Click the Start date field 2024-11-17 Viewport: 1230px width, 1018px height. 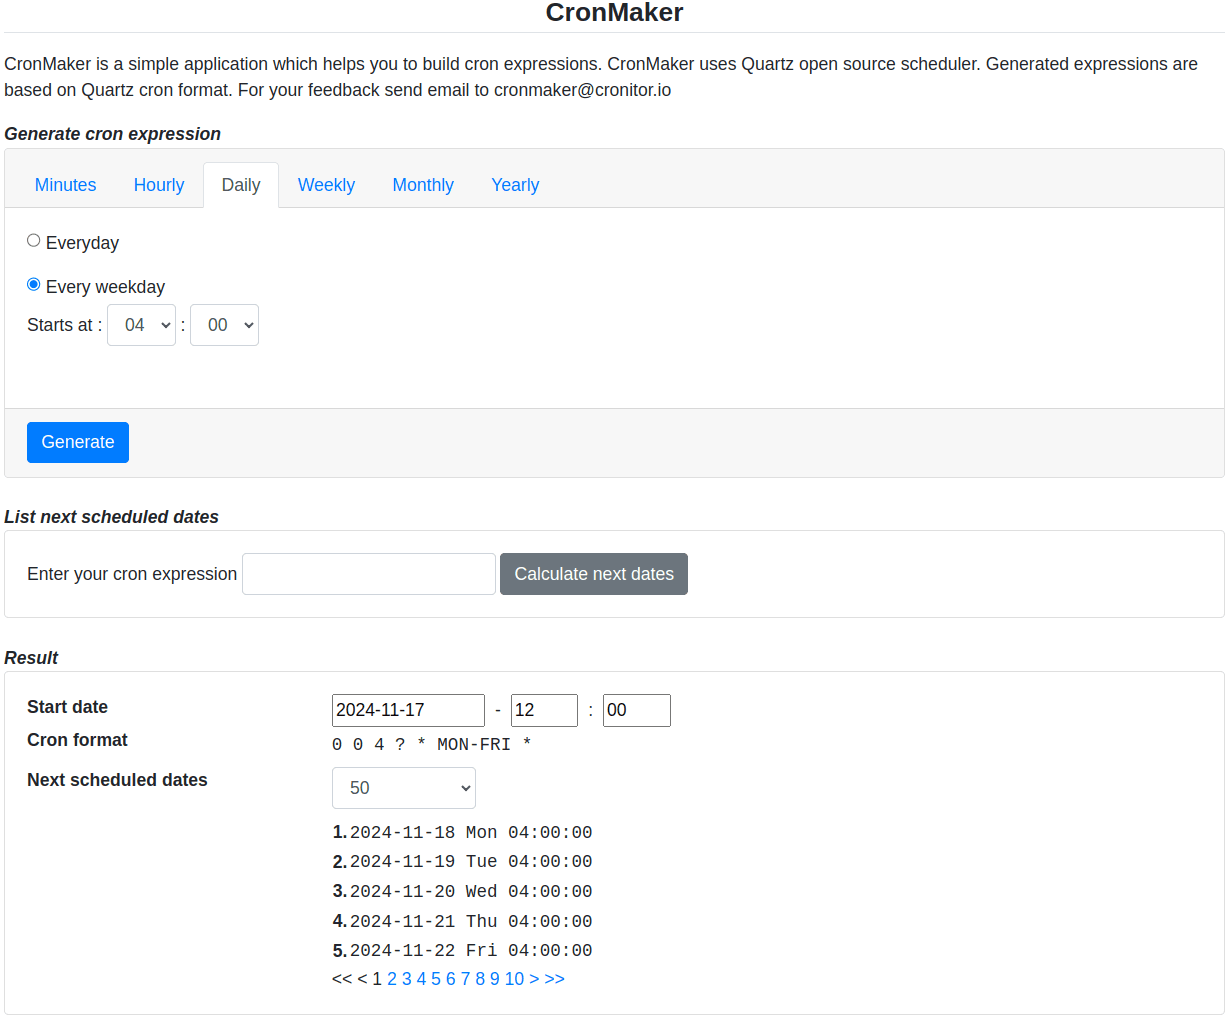point(408,710)
